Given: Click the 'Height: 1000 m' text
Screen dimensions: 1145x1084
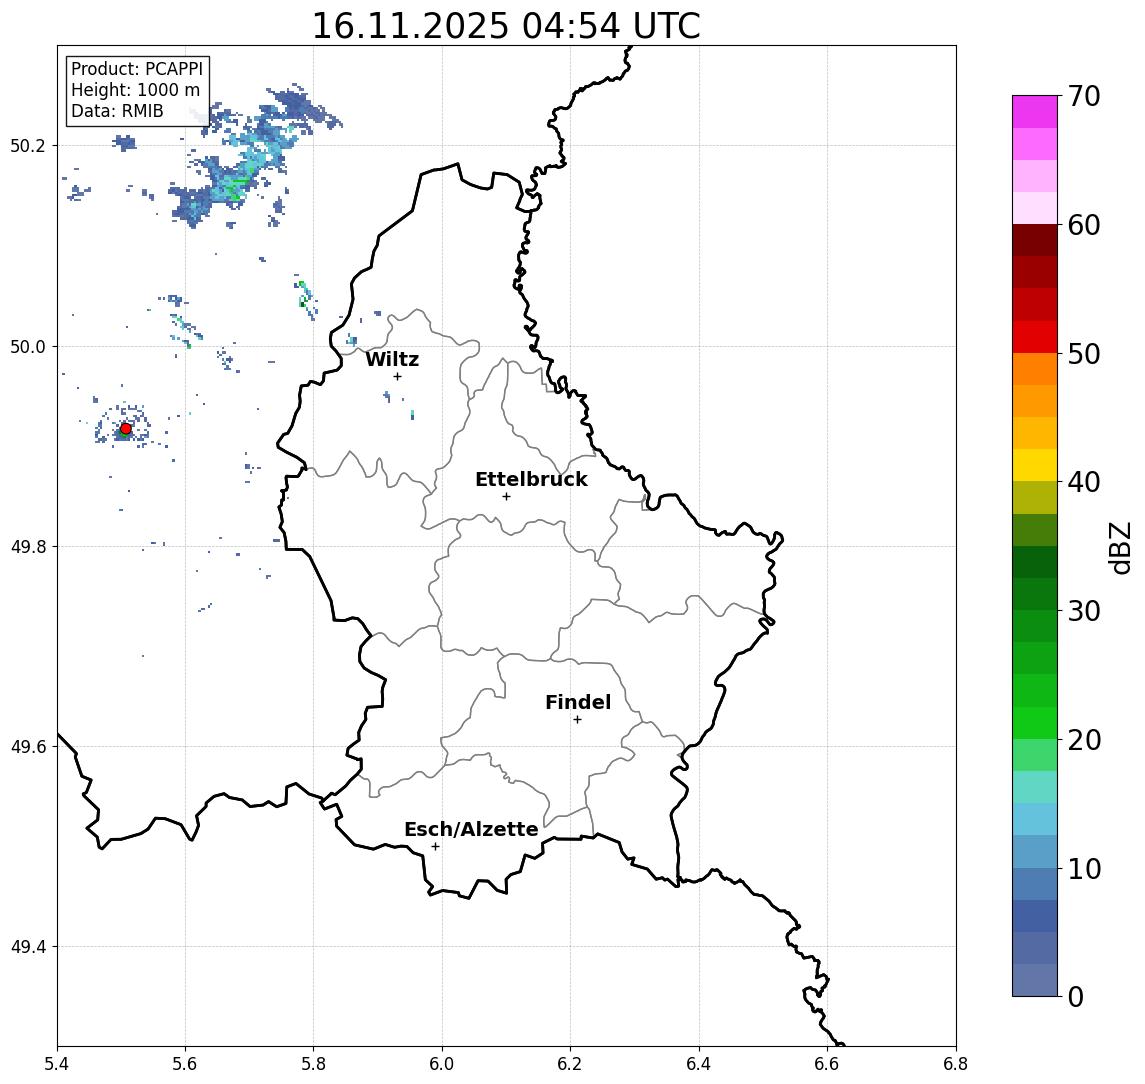Looking at the screenshot, I should [135, 90].
